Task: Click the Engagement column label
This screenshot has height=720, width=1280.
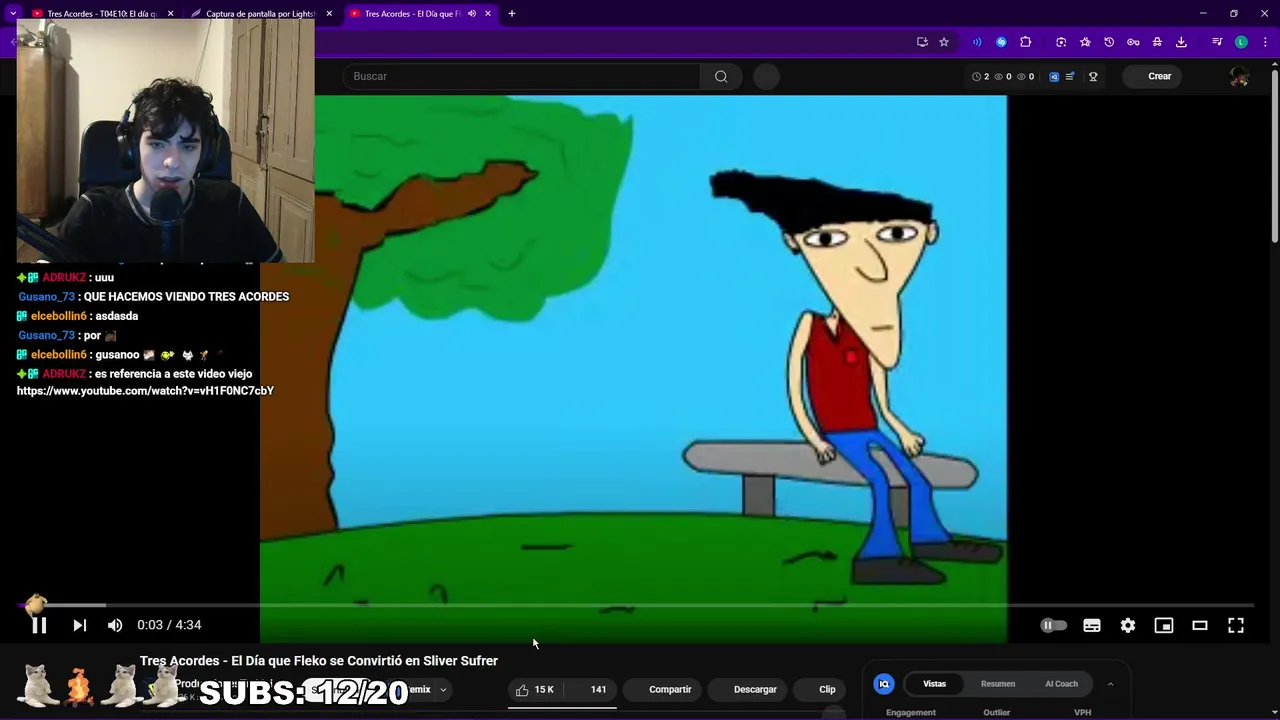Action: (x=911, y=713)
